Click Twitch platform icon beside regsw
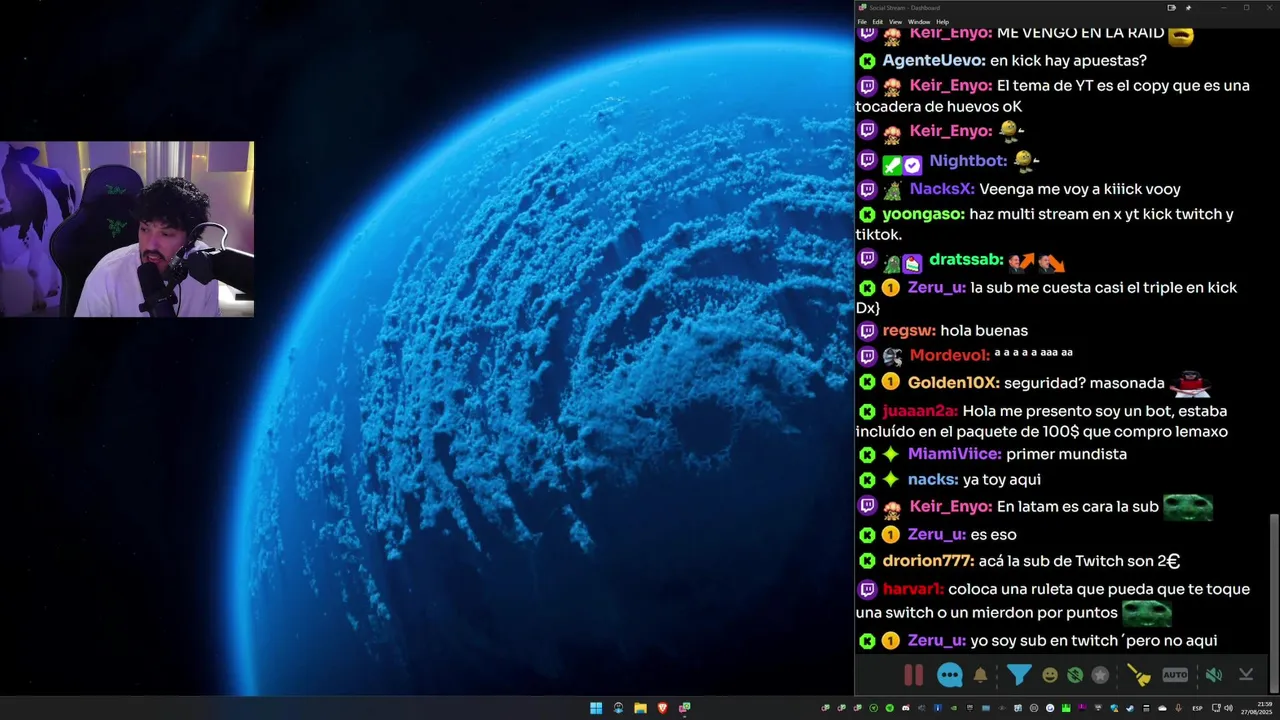 pos(867,331)
